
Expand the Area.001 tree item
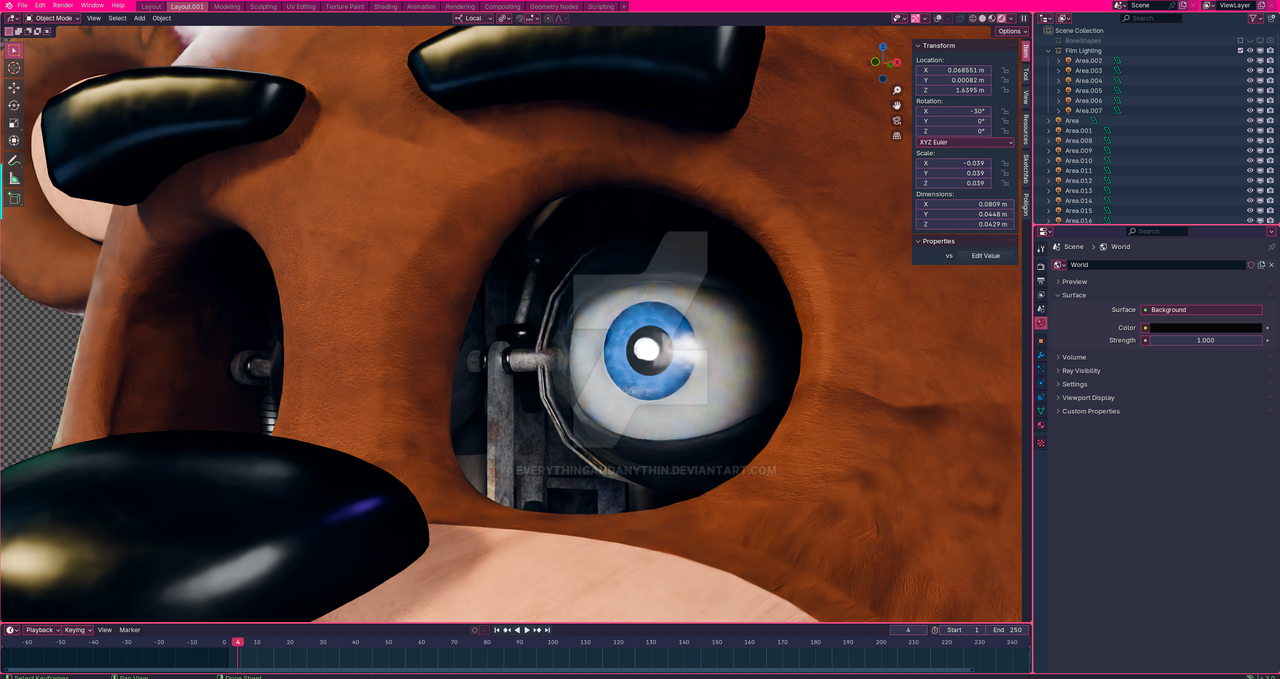click(1049, 131)
